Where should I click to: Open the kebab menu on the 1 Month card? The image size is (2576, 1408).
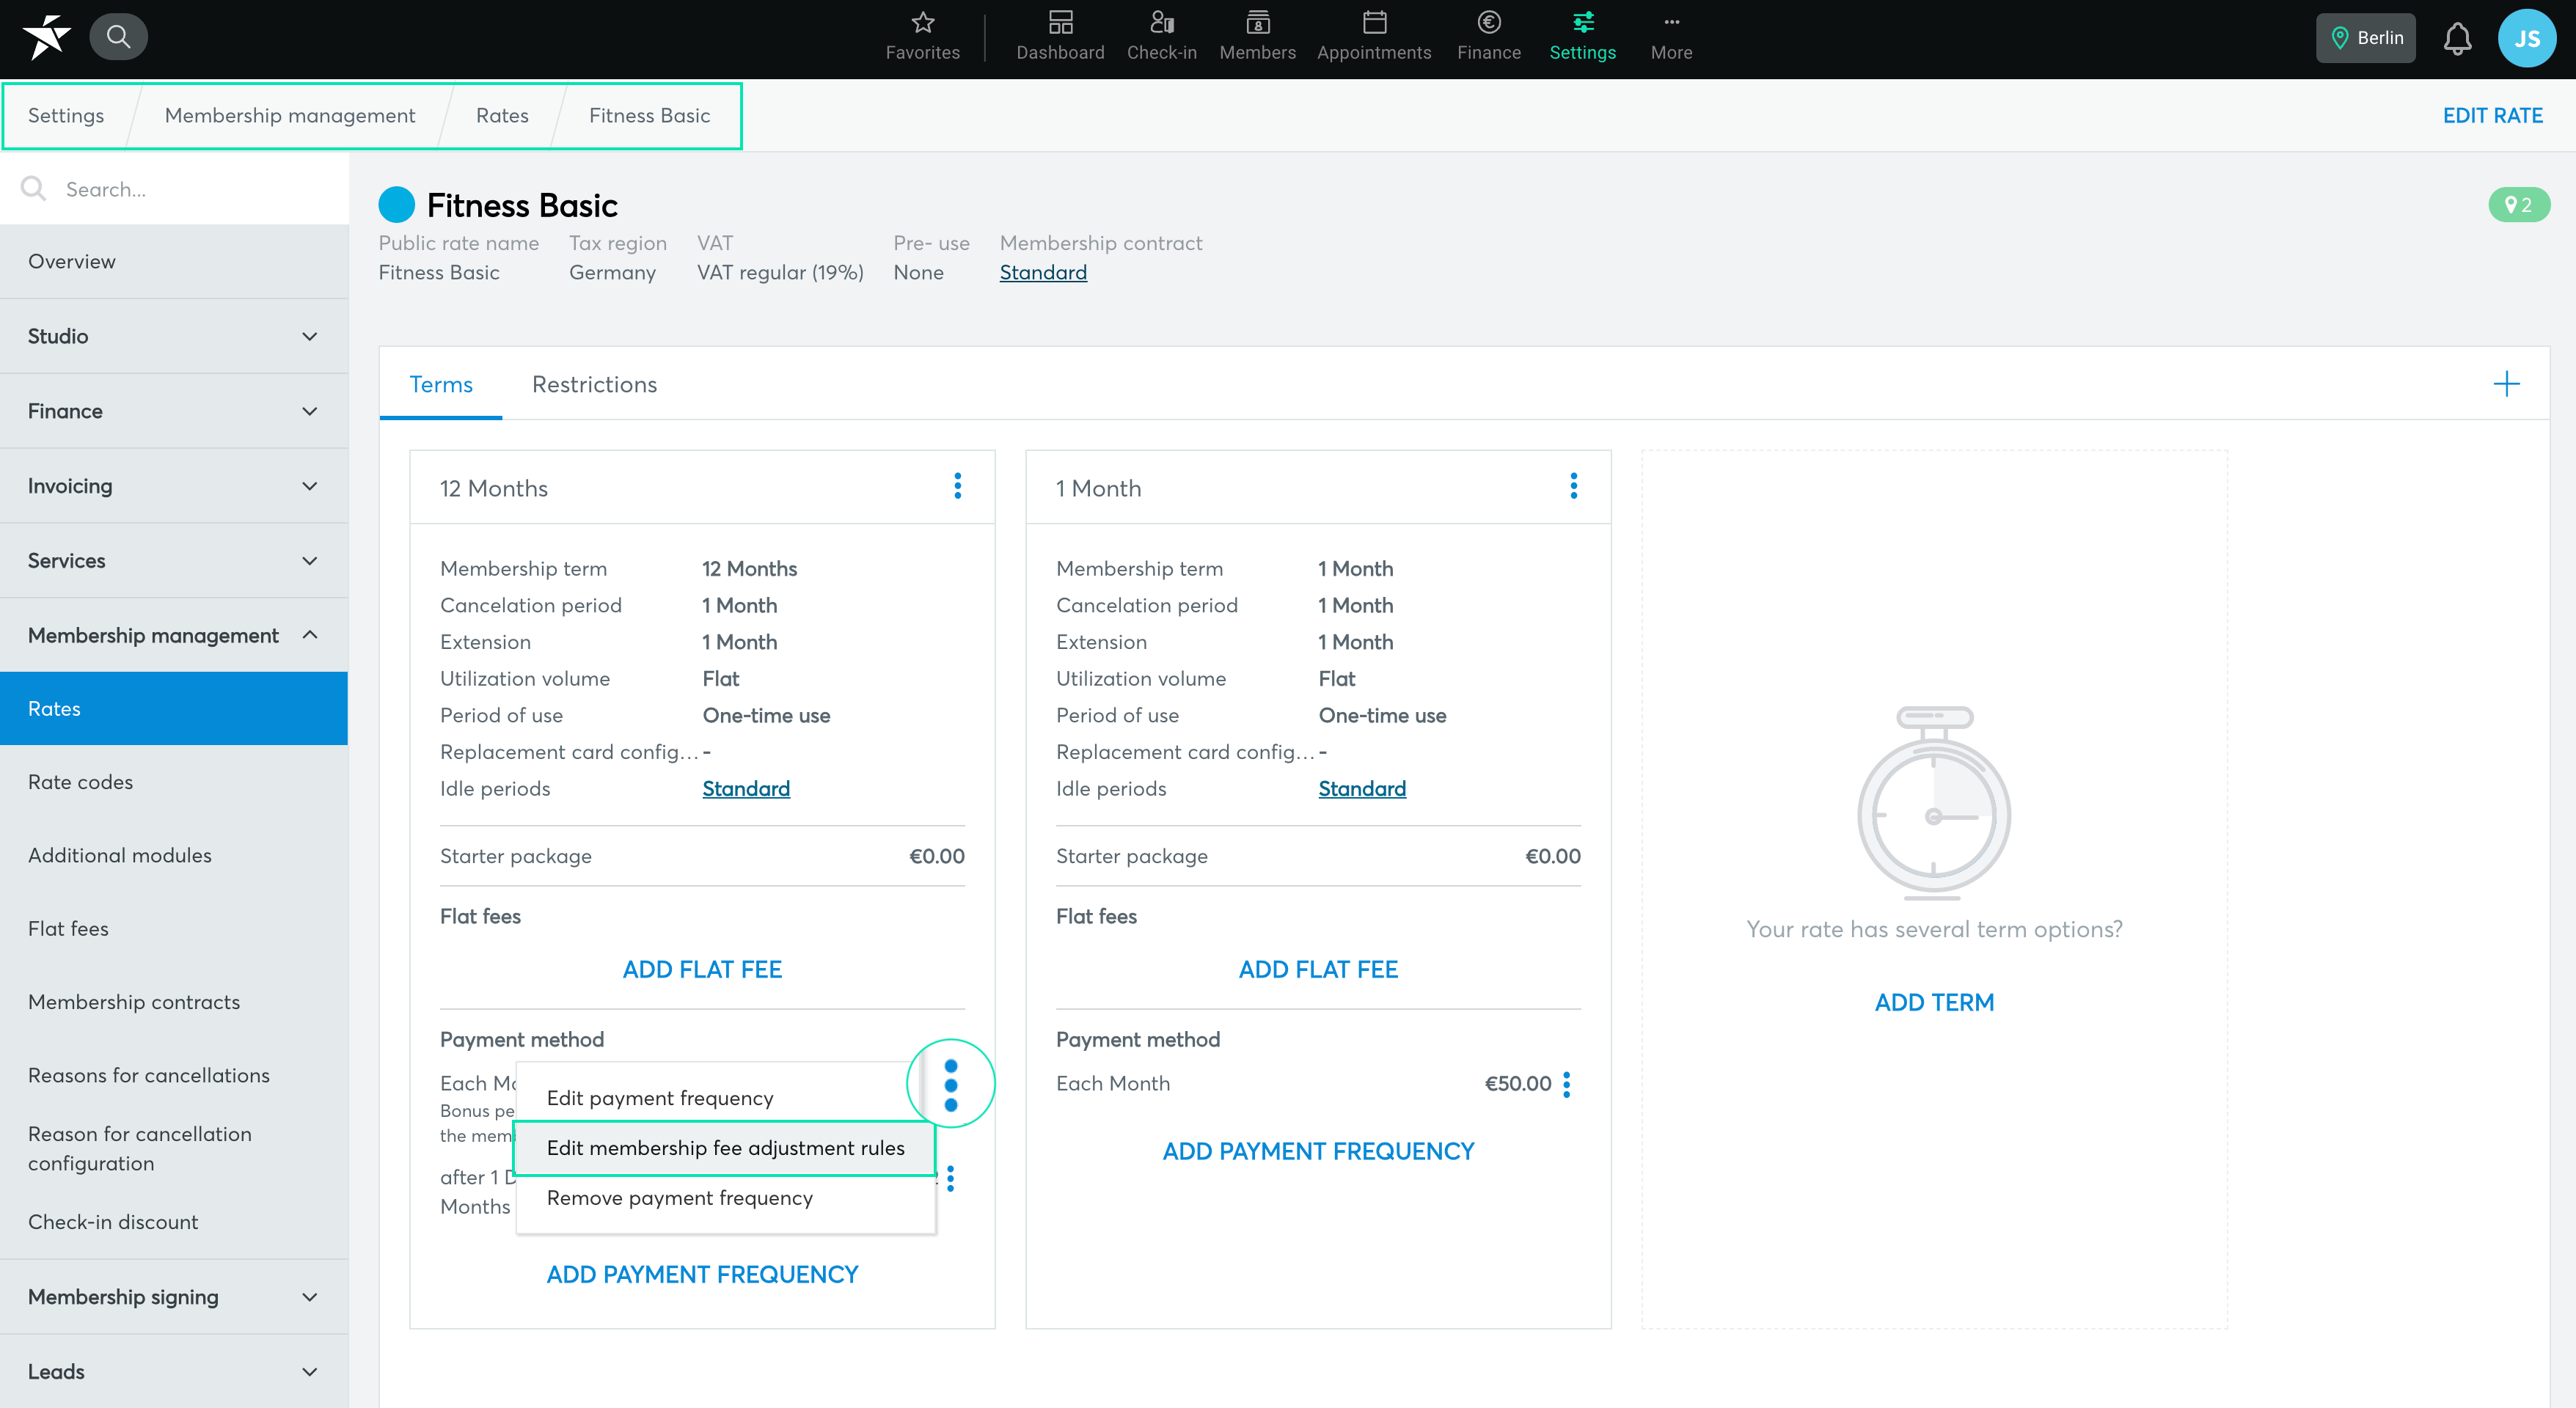1574,487
